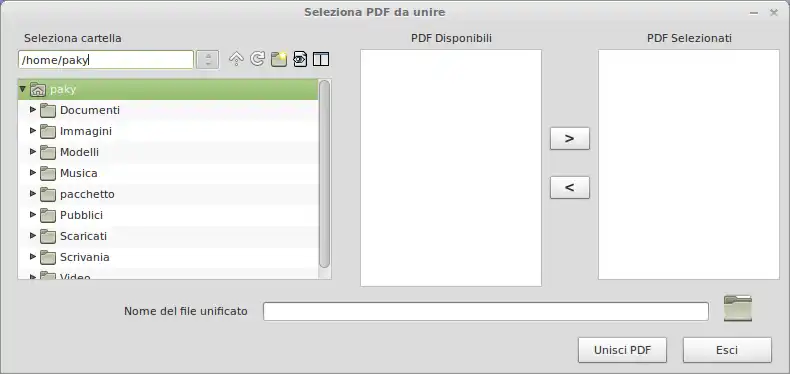Remove selected PDF with < button
Screen dimensions: 790x374
tap(570, 188)
